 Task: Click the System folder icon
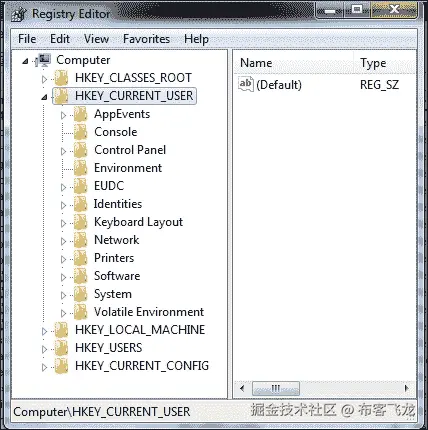[80, 294]
